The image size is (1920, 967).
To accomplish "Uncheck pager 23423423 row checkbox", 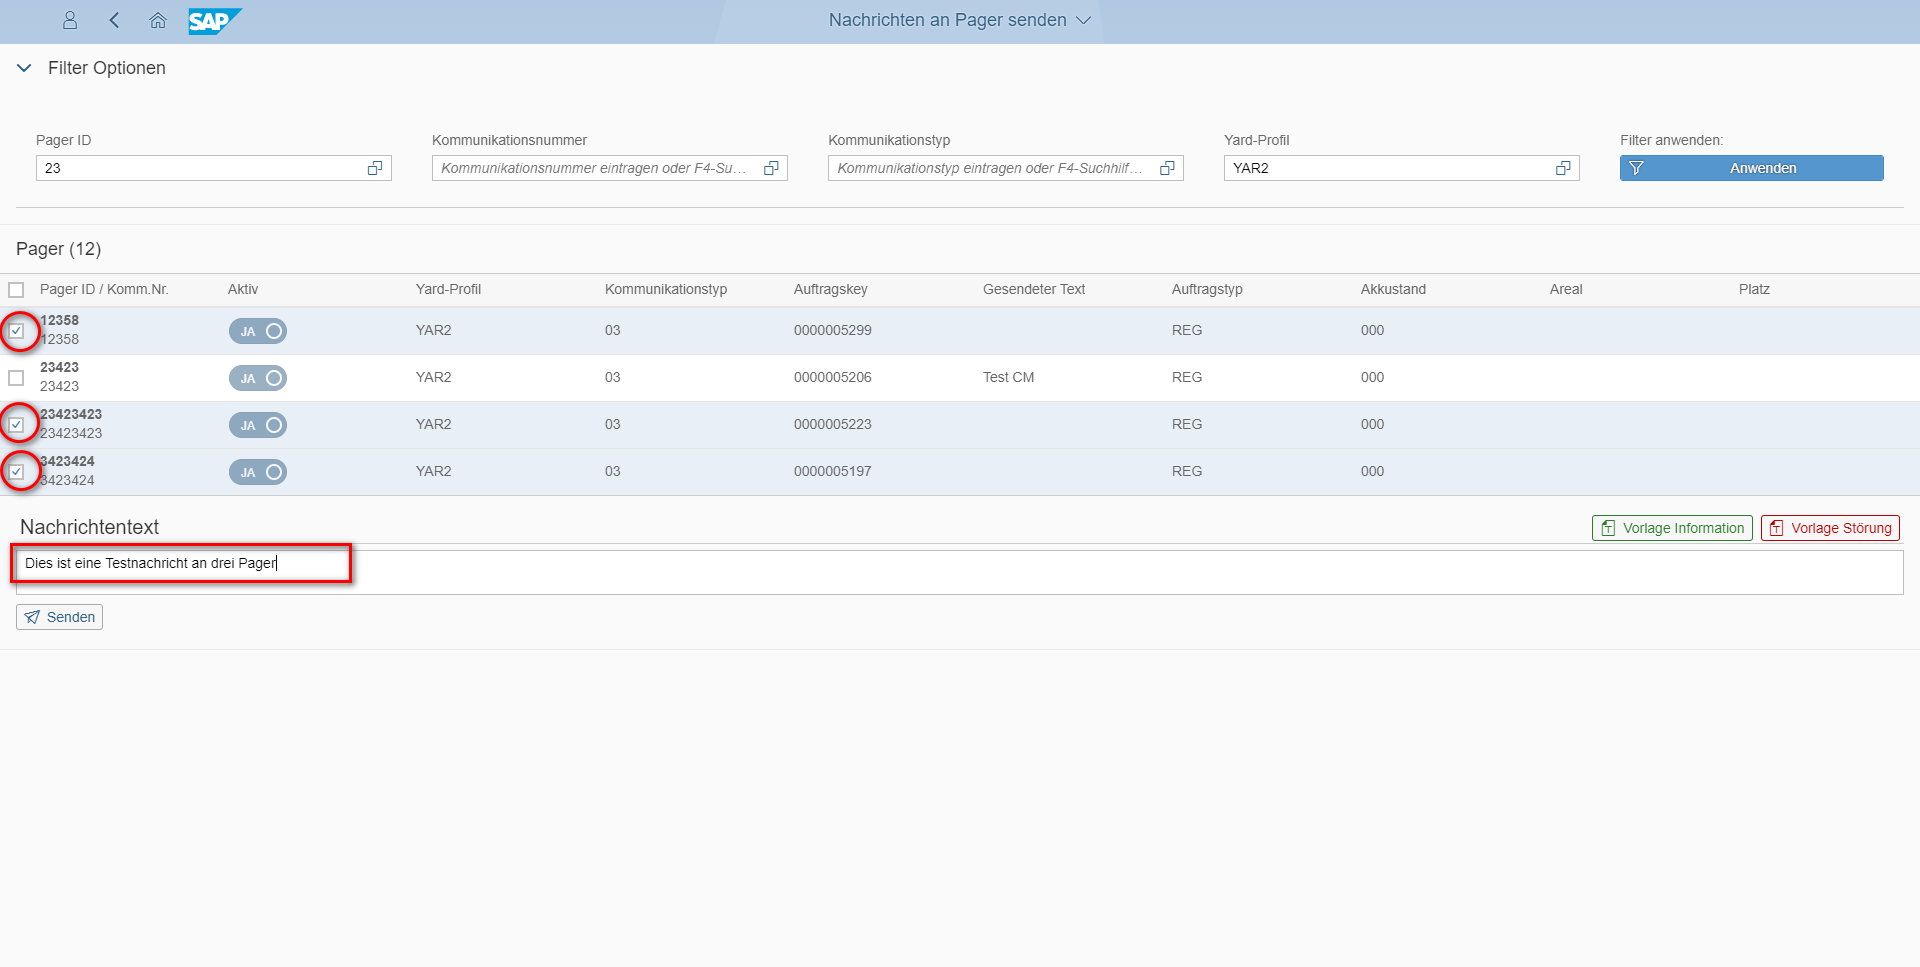I will point(16,425).
